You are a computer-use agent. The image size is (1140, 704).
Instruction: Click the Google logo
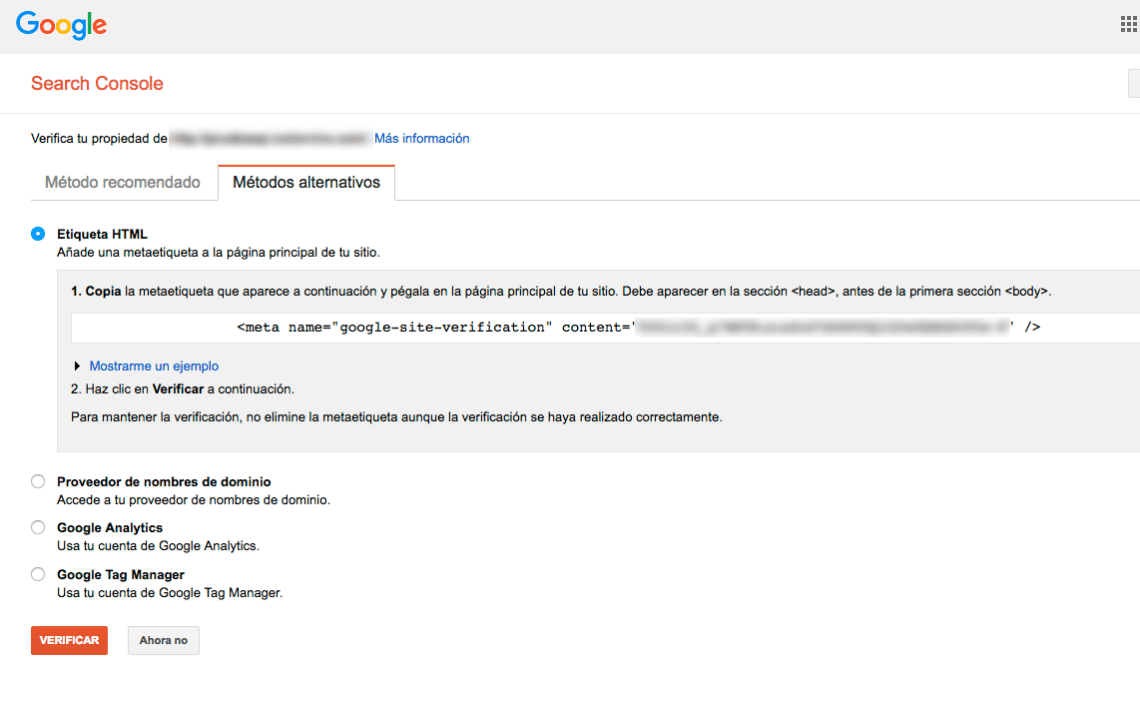(x=61, y=25)
